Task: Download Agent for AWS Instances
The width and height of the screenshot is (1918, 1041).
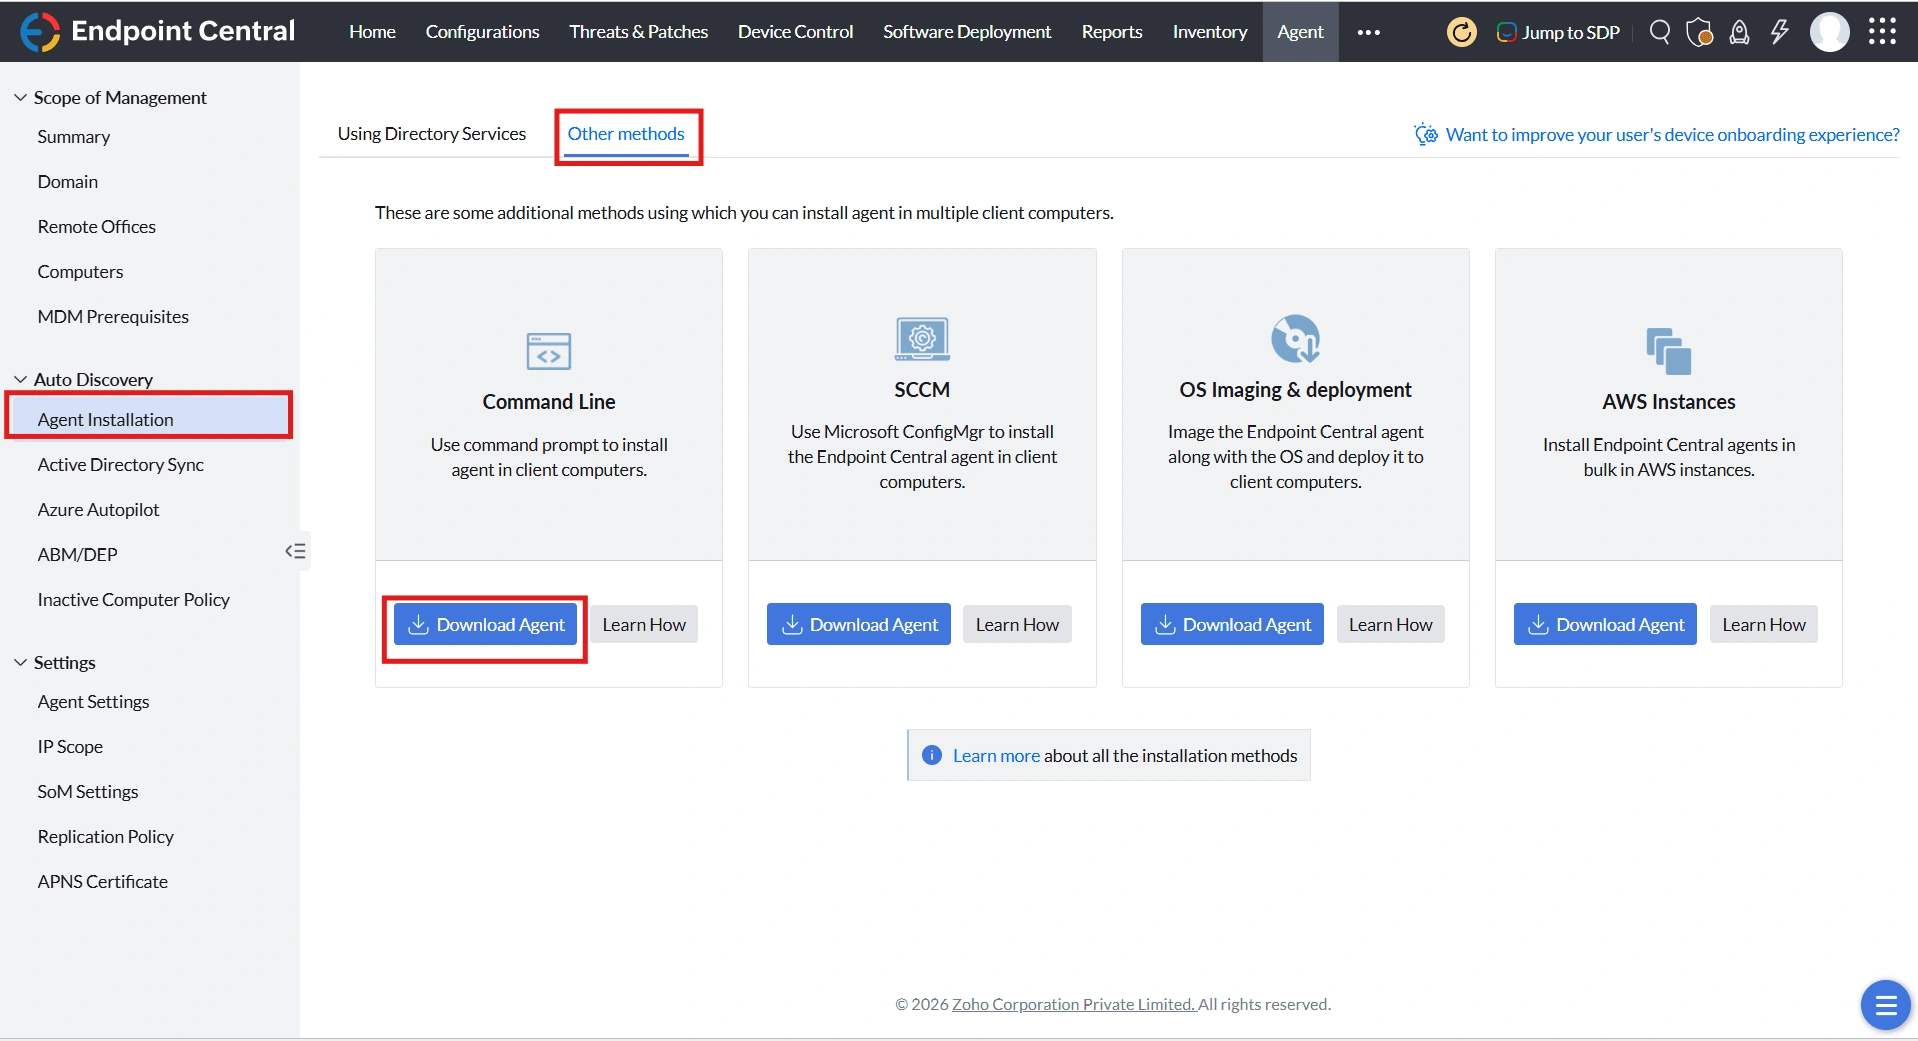Action: pos(1605,624)
